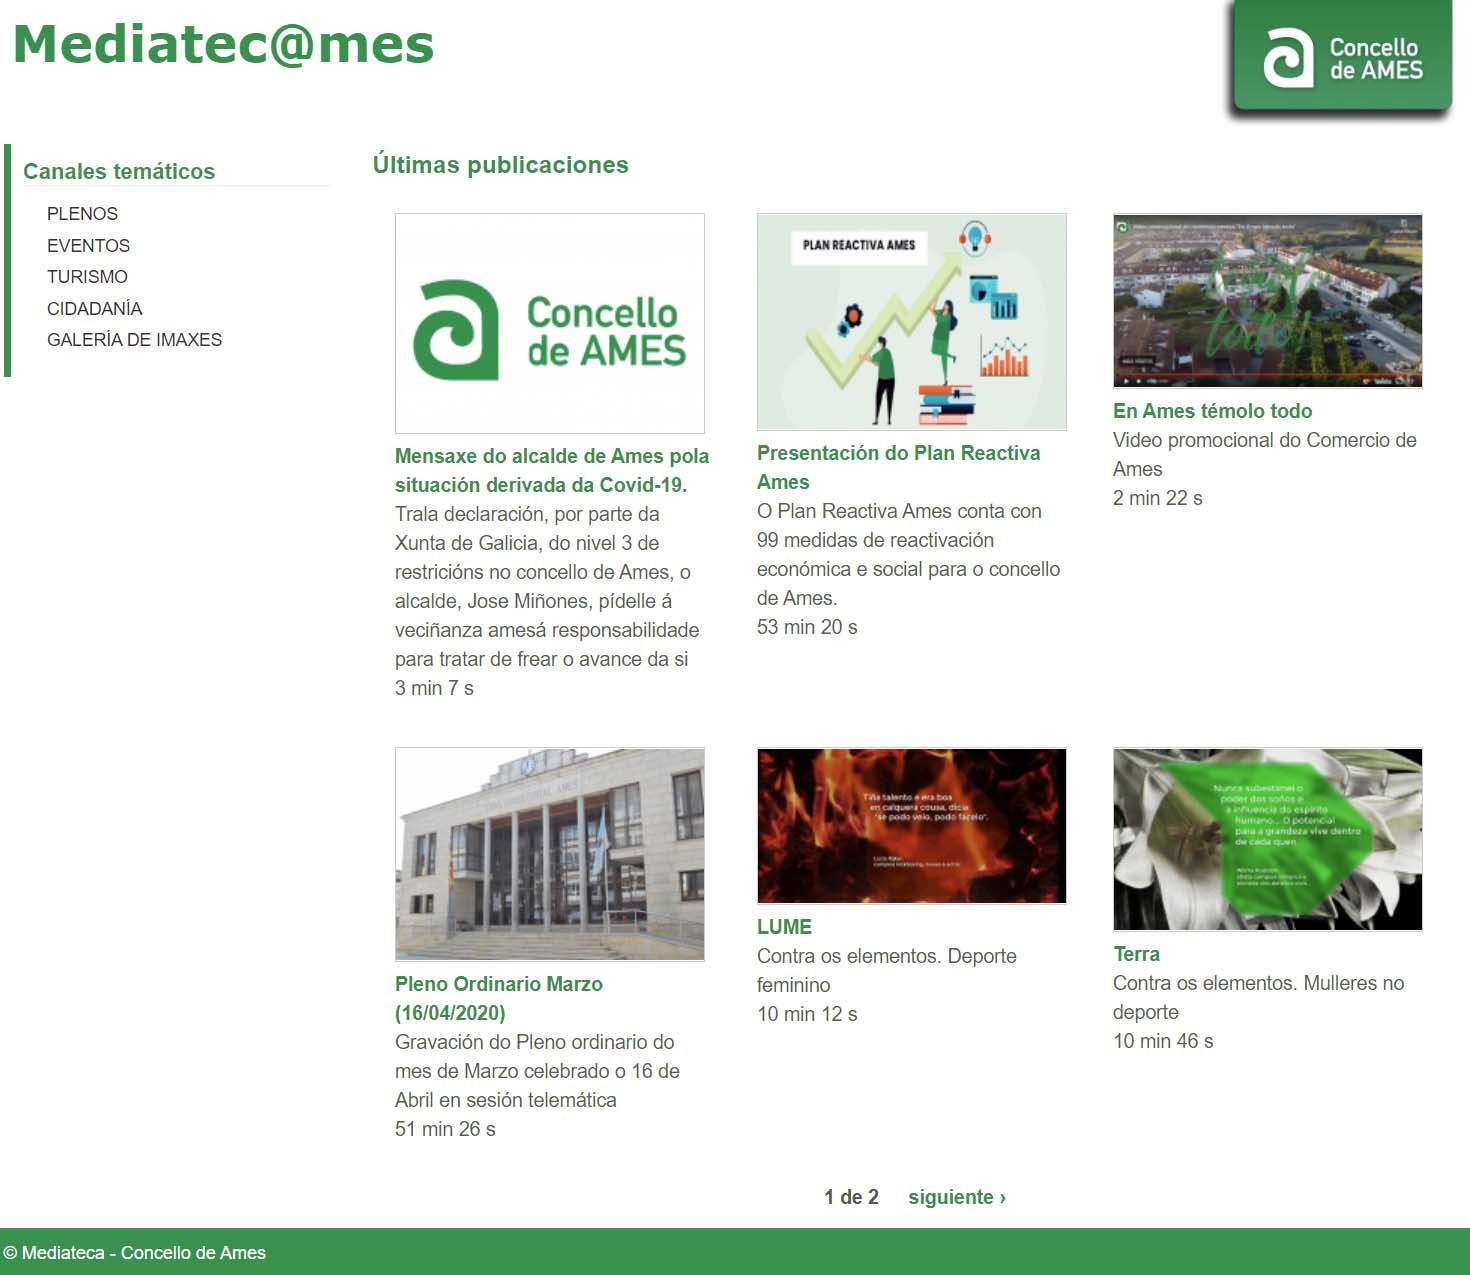Click the O Plan Reactiva Ames conta description
Viewport: 1470px width, 1275px height.
click(x=908, y=554)
